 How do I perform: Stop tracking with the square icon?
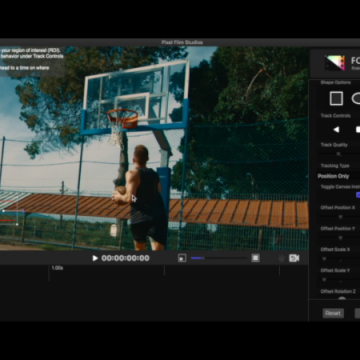(x=358, y=130)
